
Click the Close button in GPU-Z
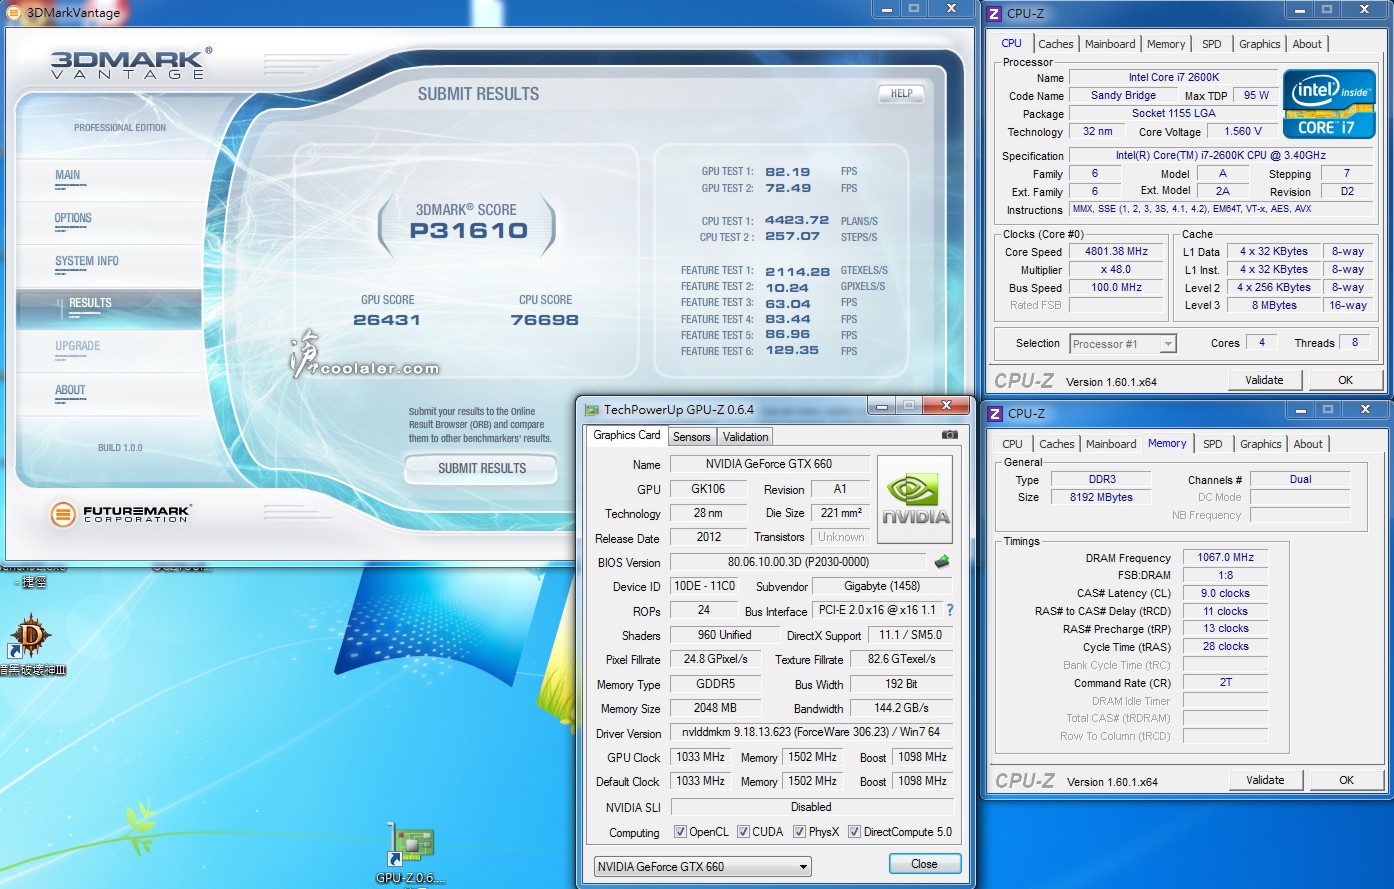pos(925,864)
